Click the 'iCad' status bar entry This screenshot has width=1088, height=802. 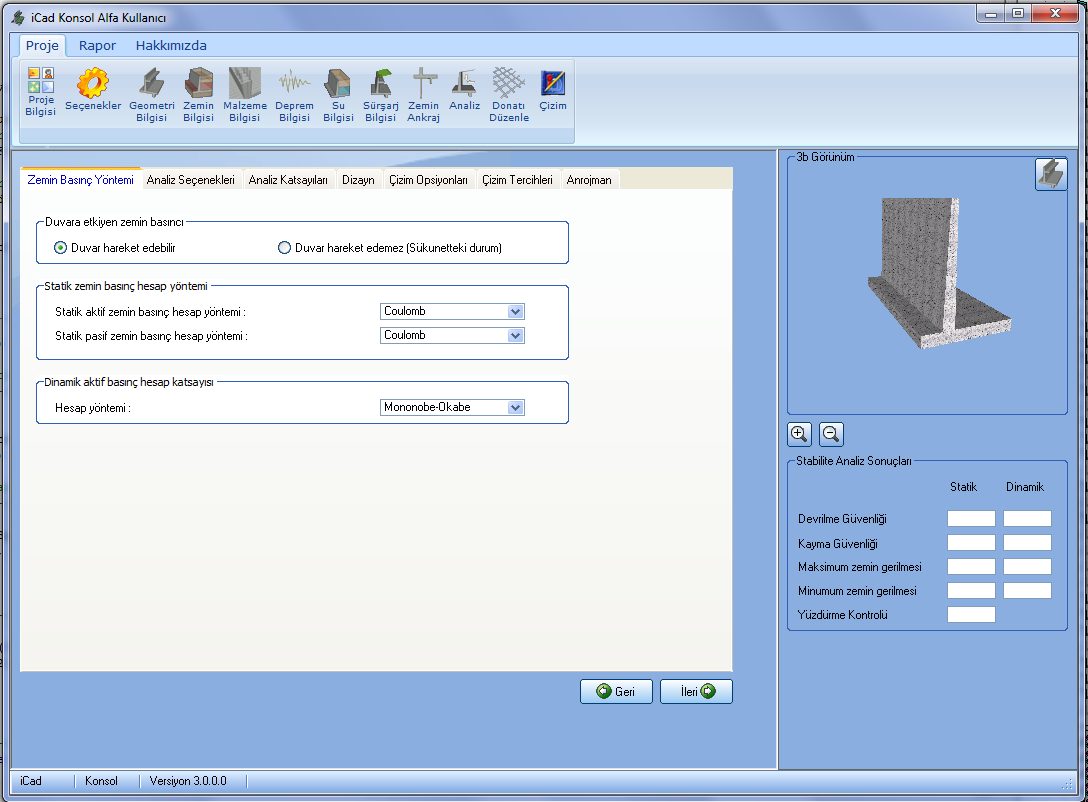coord(31,781)
